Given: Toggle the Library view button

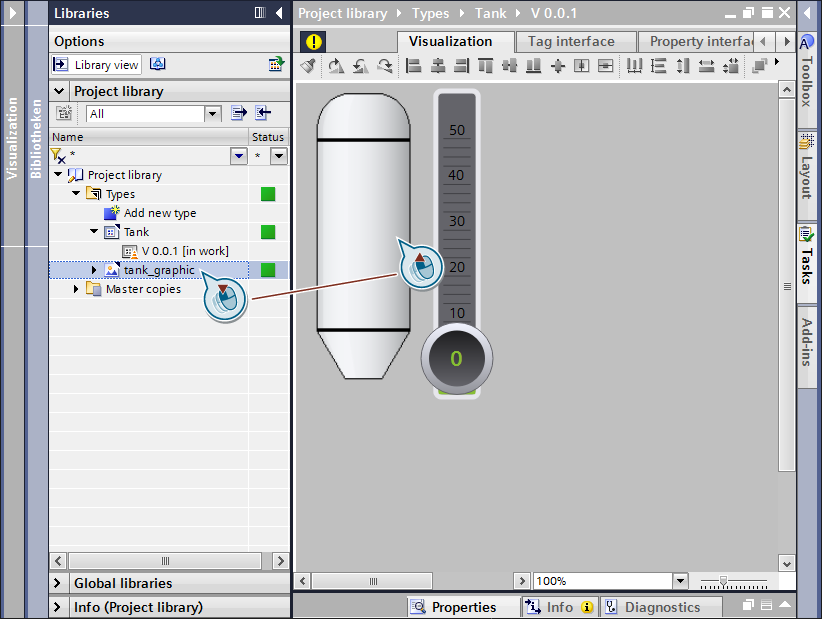Looking at the screenshot, I should 97,65.
